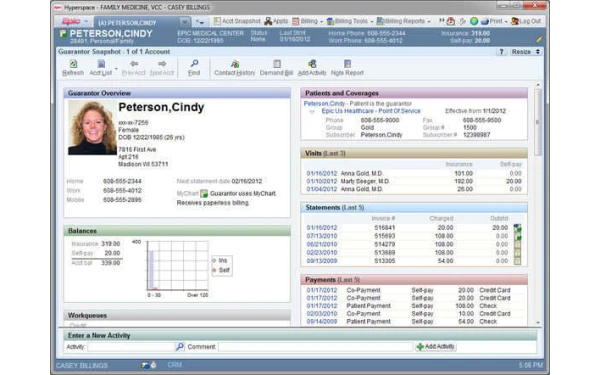The width and height of the screenshot is (600, 375).
Task: Open the Print menu
Action: pos(494,21)
